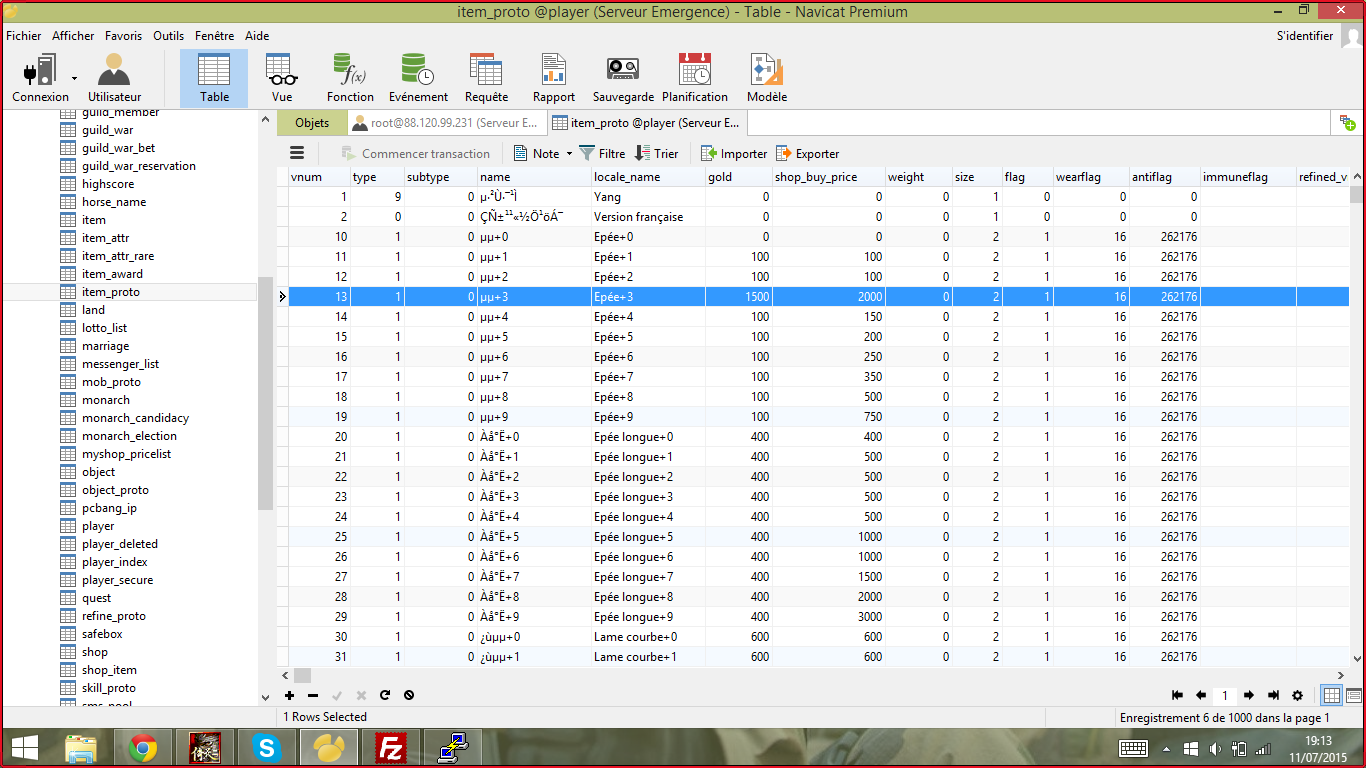Open the Vue toolbar icon
1366x768 pixels.
282,79
